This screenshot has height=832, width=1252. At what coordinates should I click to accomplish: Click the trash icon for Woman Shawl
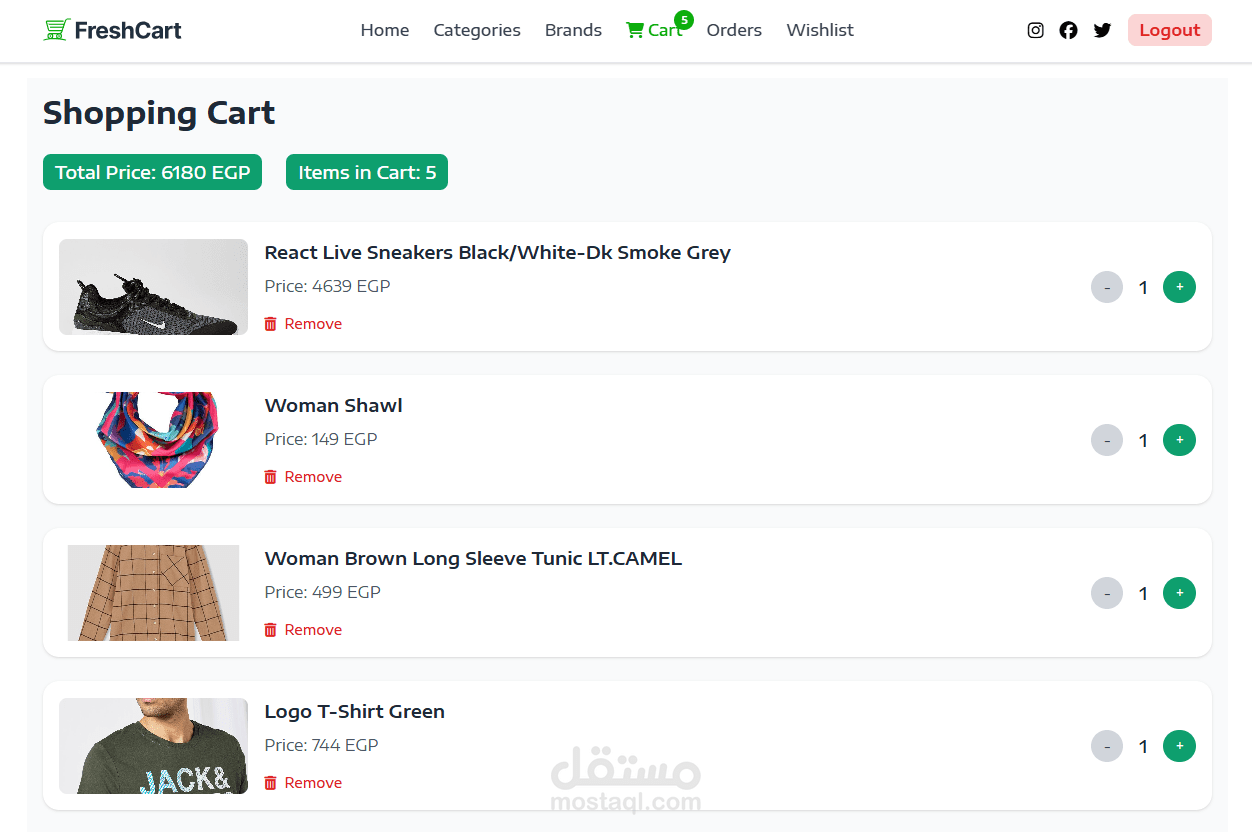270,477
